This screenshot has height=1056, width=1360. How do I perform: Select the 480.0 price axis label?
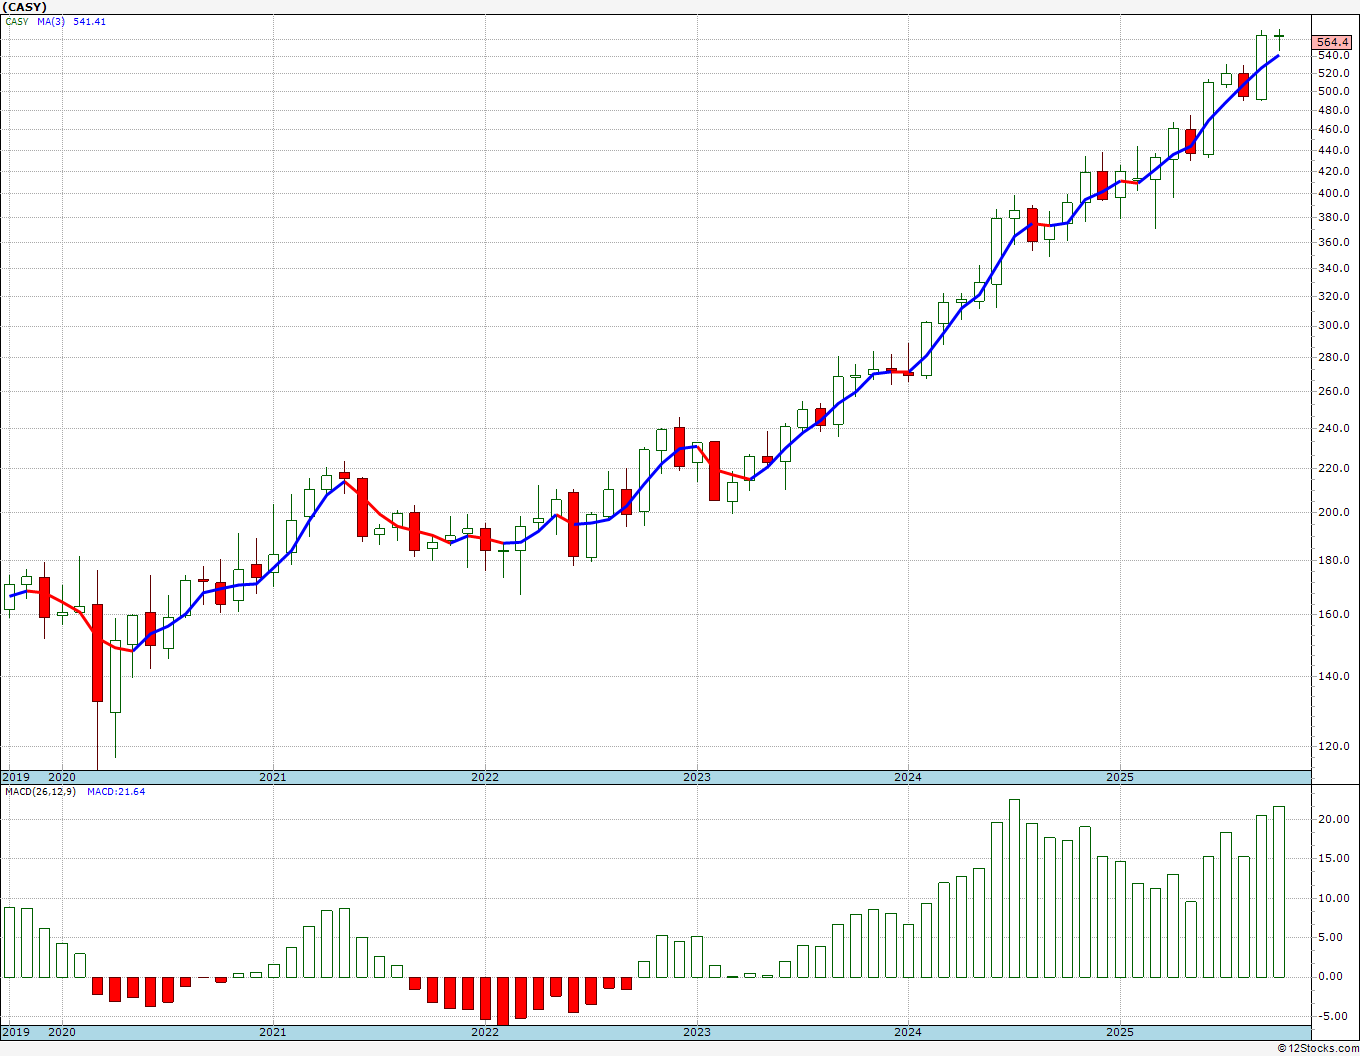point(1332,110)
